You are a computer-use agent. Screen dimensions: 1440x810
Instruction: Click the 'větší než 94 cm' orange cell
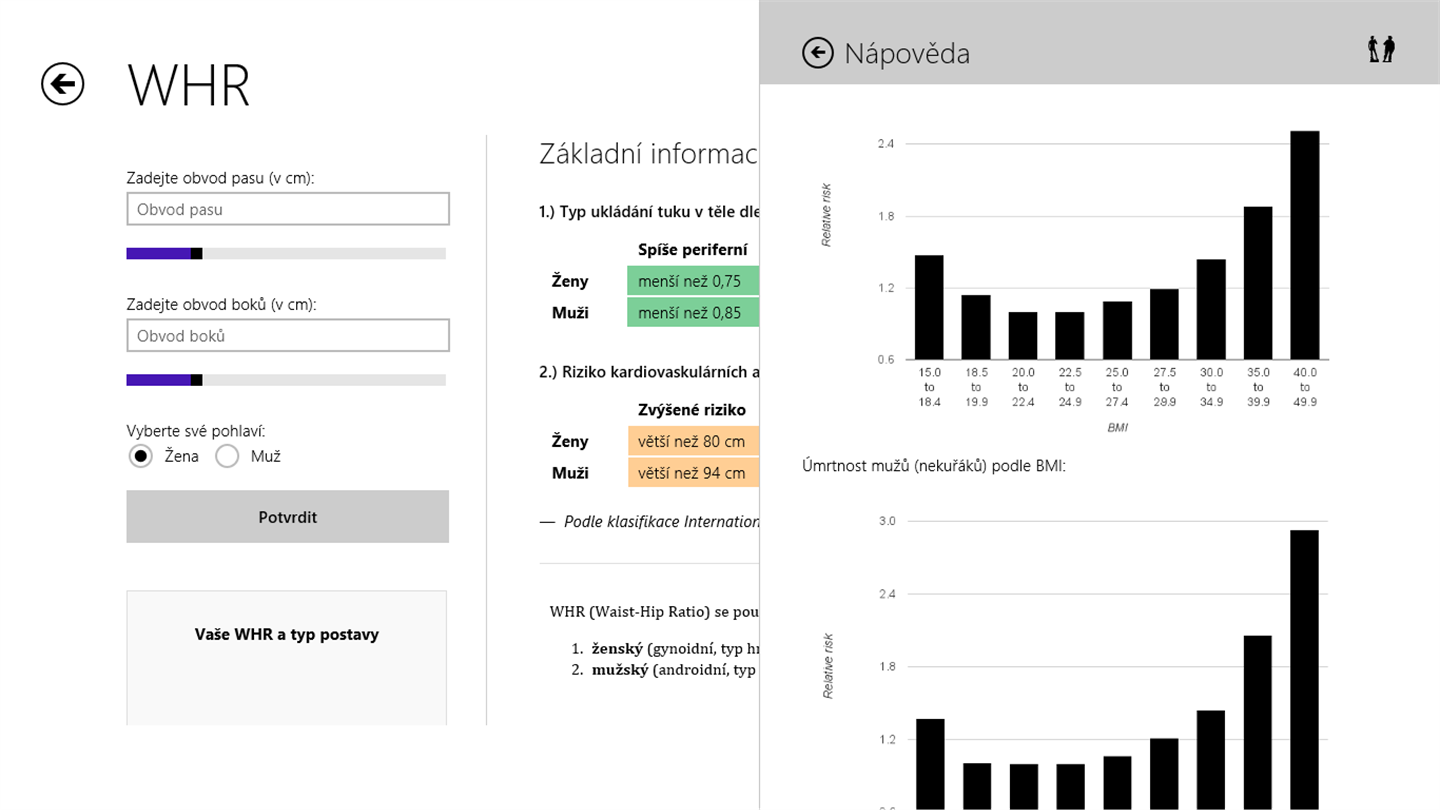point(693,473)
